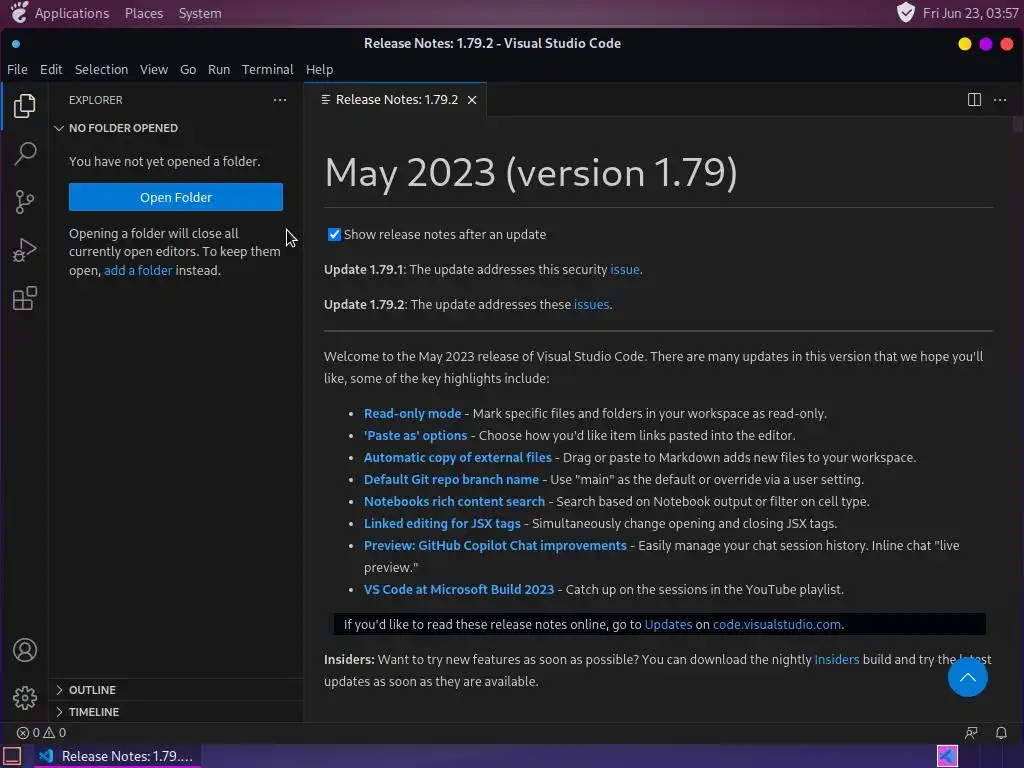Click the purple maximize window button

click(985, 44)
